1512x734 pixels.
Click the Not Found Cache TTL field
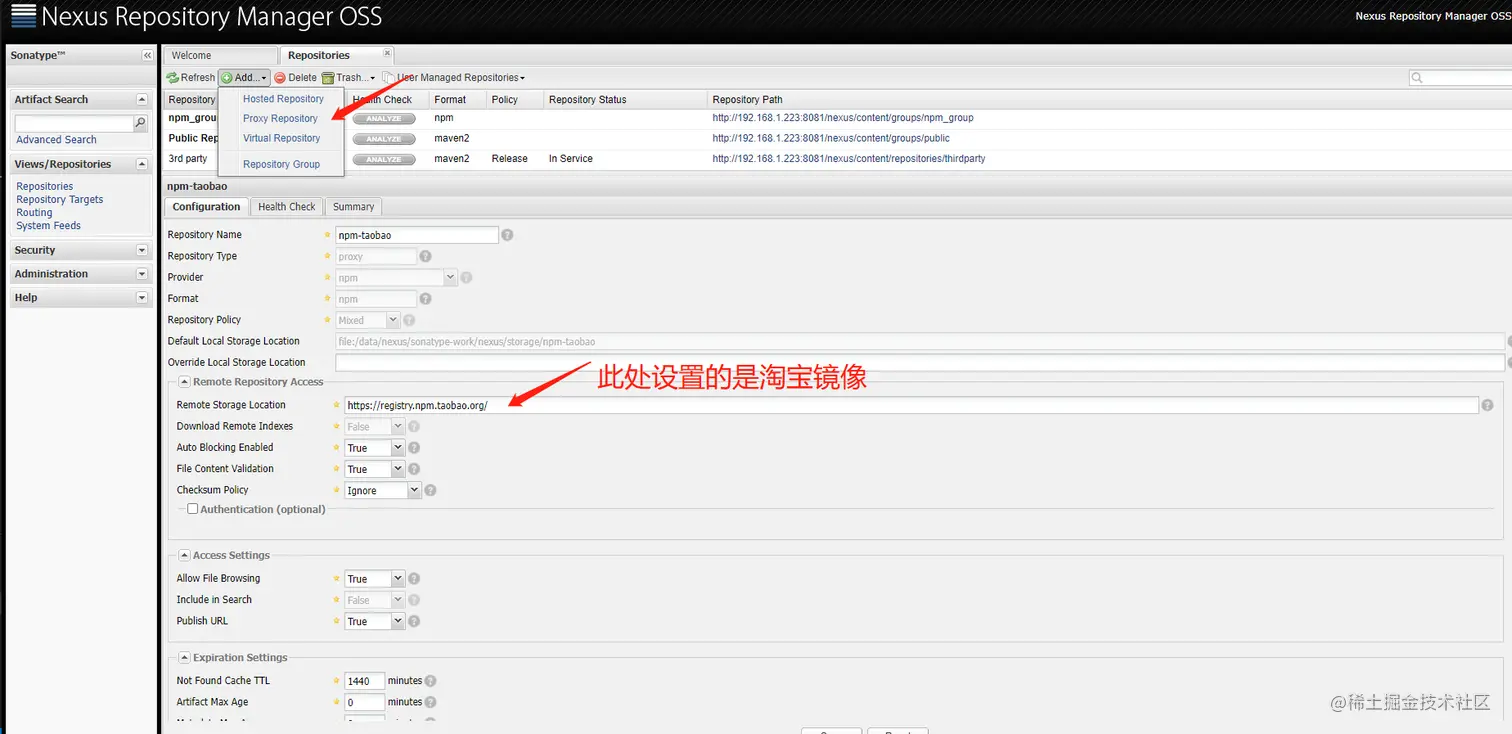(364, 681)
